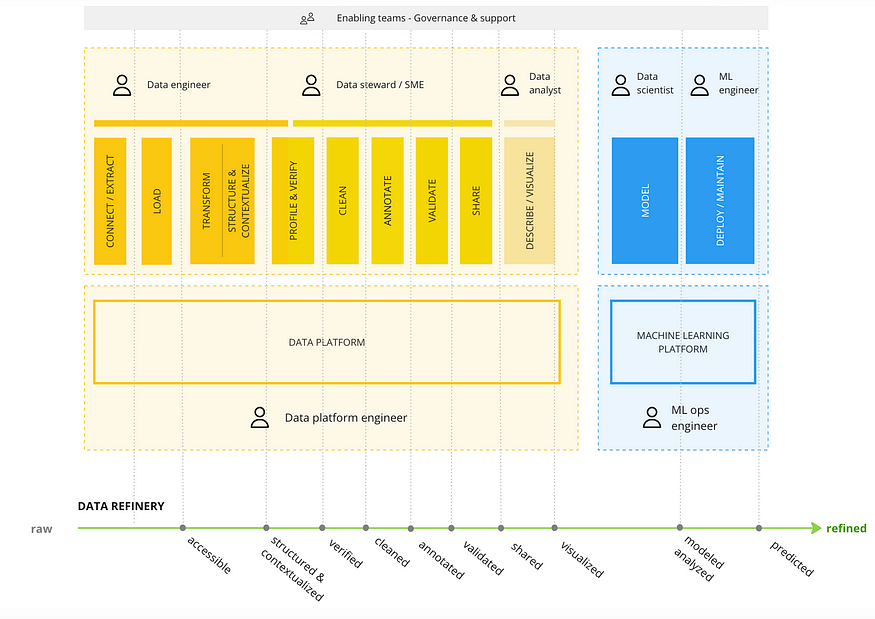Select the ML ops engineer person icon
Image resolution: width=875 pixels, height=619 pixels.
coord(652,418)
